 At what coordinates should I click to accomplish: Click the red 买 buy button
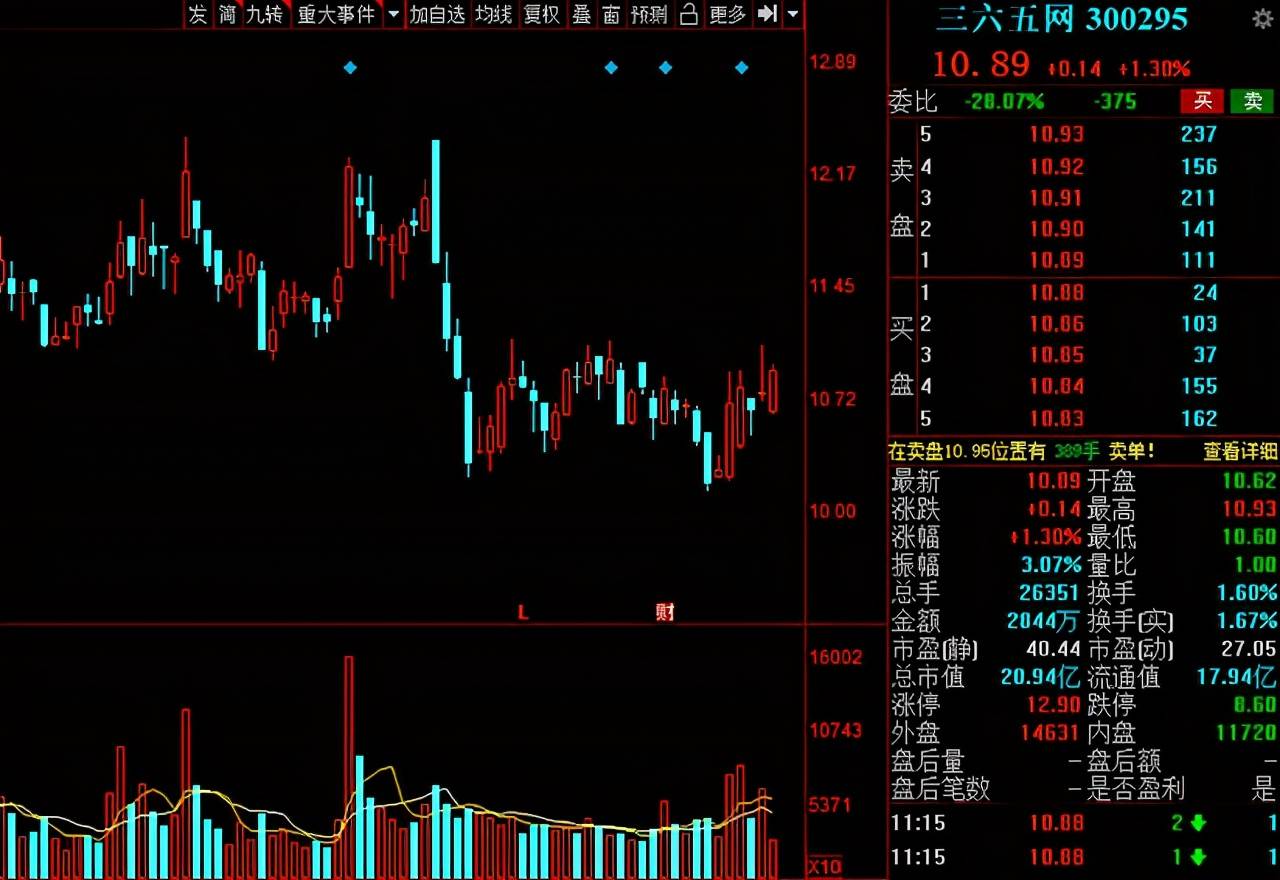tap(1202, 101)
